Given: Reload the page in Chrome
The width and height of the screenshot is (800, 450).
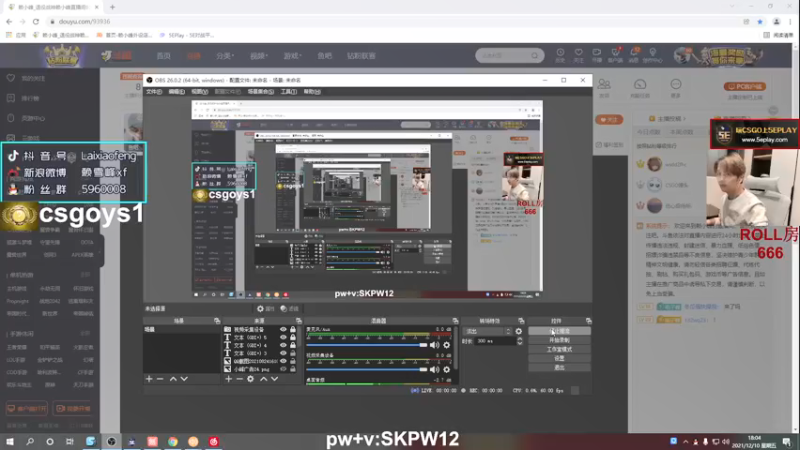Looking at the screenshot, I should [x=36, y=21].
